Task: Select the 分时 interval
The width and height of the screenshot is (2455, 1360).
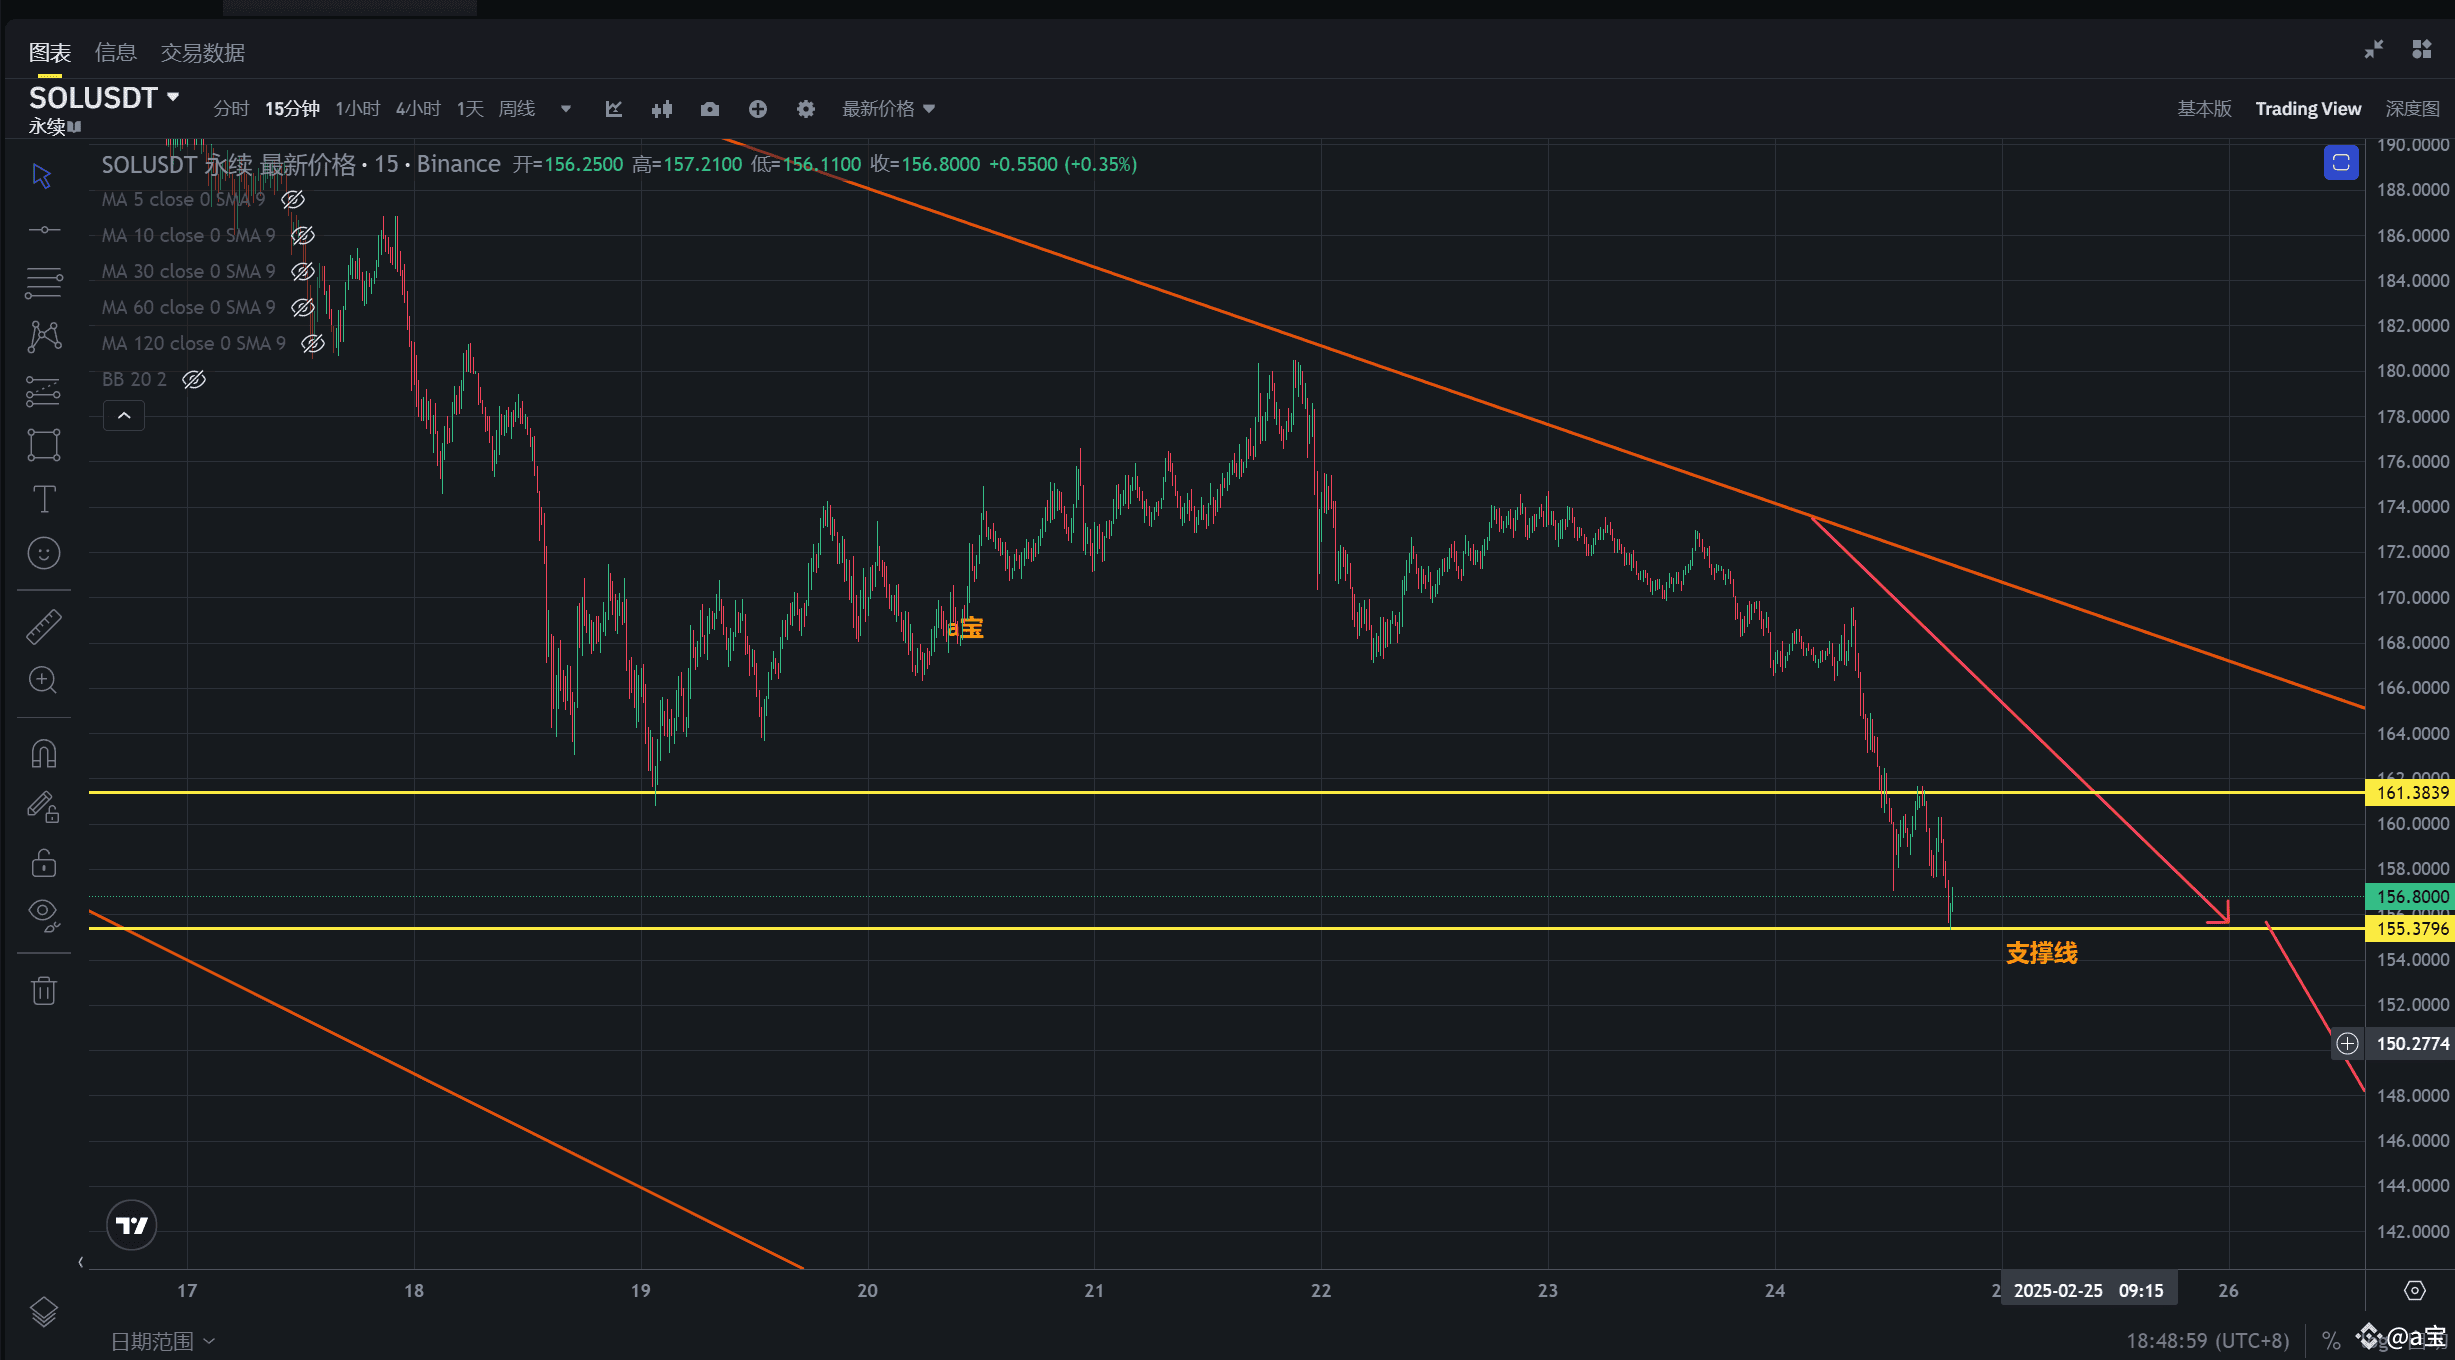Action: [x=231, y=109]
